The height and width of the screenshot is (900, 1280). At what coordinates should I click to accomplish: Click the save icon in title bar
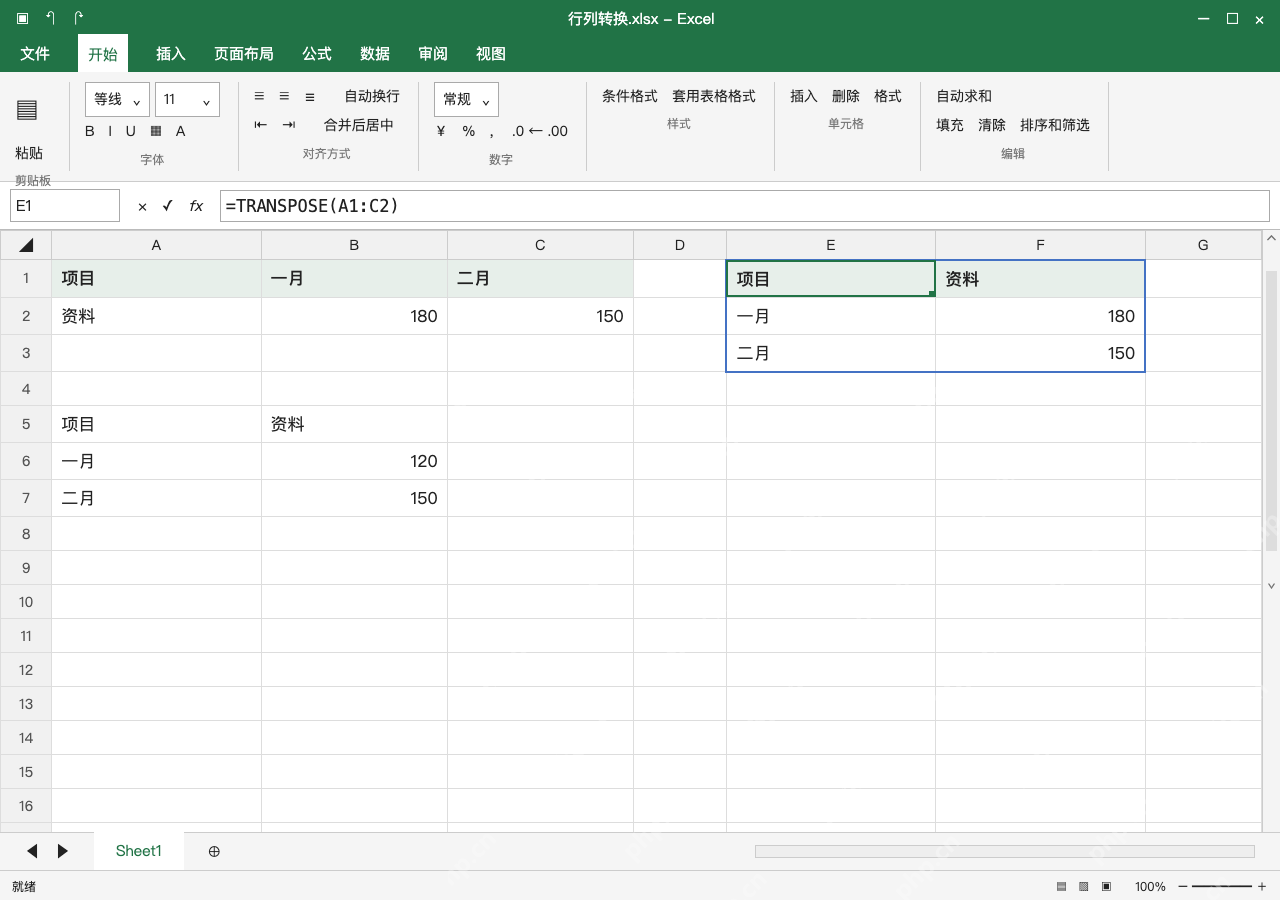(22, 18)
